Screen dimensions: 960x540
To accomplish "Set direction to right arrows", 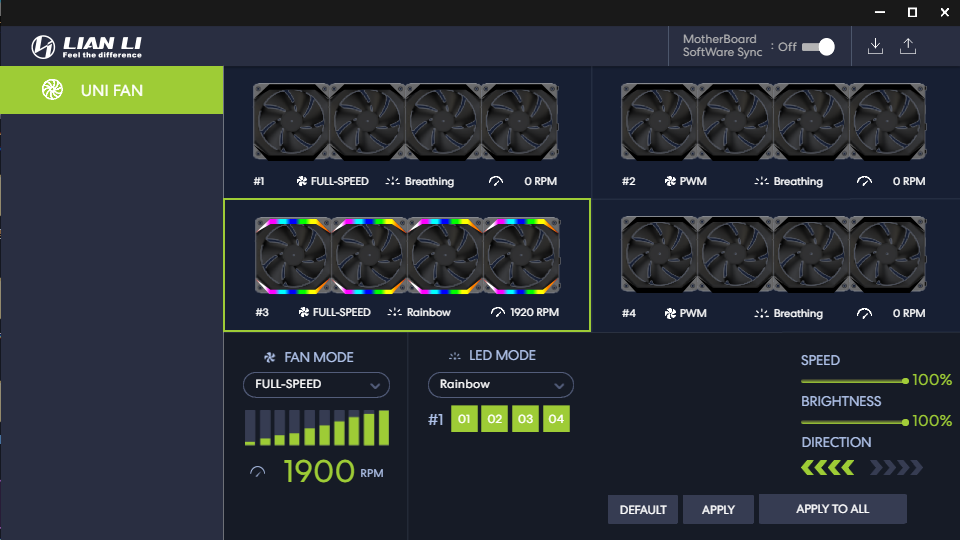I will tap(896, 468).
